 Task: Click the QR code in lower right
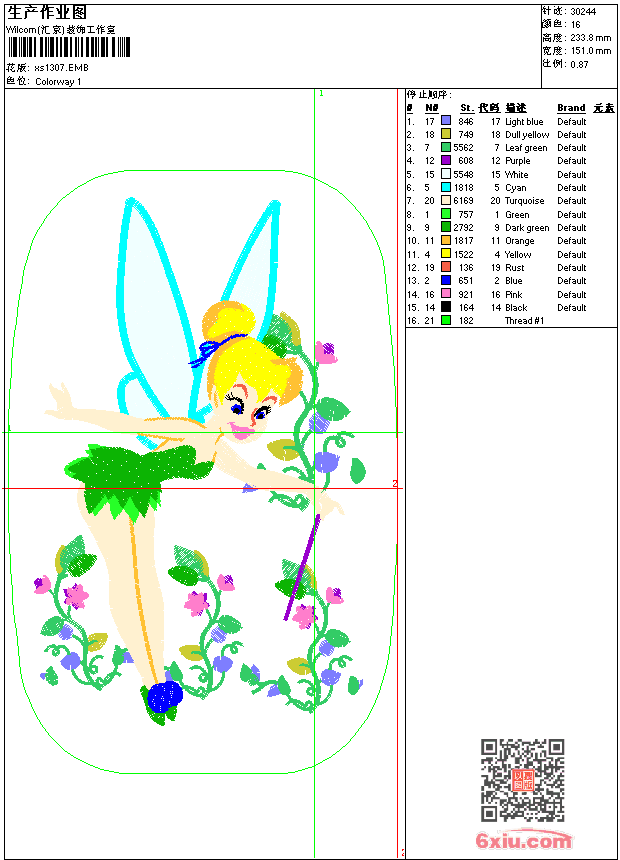pos(522,780)
